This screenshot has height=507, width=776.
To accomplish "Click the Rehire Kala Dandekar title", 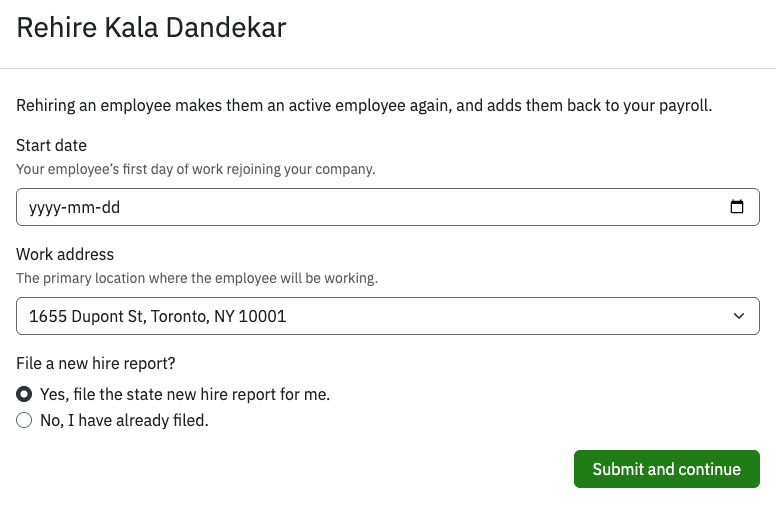I will [151, 27].
